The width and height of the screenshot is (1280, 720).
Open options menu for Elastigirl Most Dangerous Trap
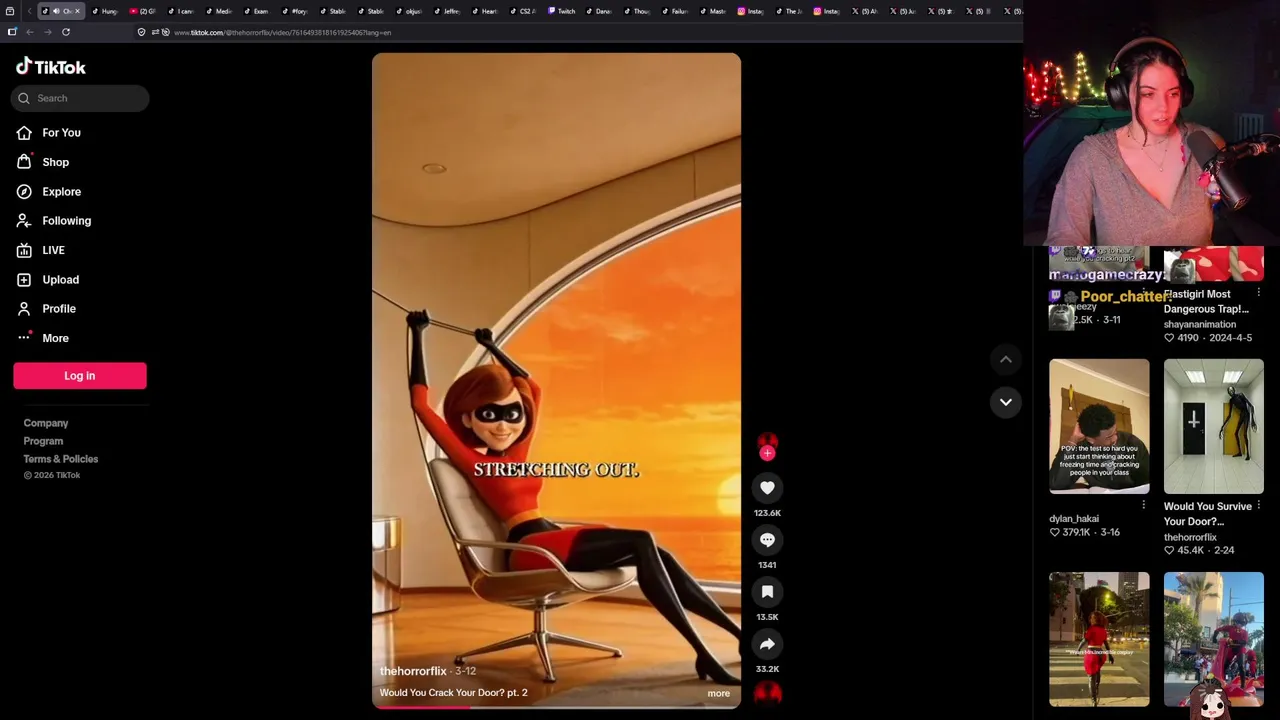click(x=1258, y=293)
